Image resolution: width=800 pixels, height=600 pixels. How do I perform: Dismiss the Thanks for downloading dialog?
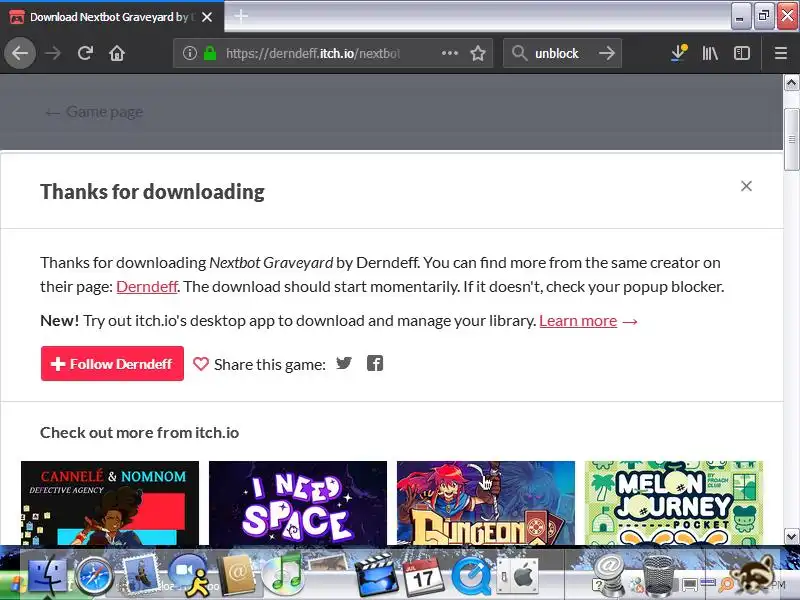pos(746,186)
